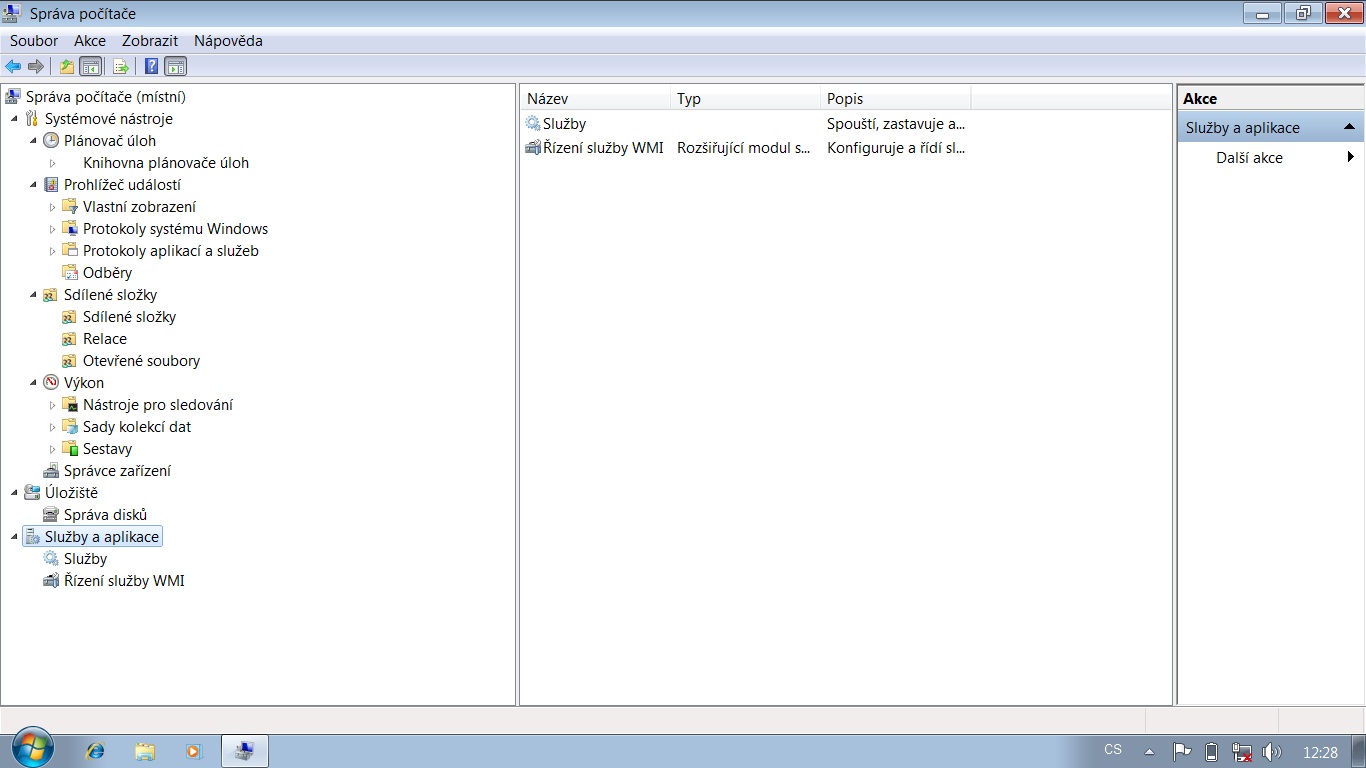Viewport: 1366px width, 768px height.
Task: Click the Odběry icon in tree
Action: [70, 273]
